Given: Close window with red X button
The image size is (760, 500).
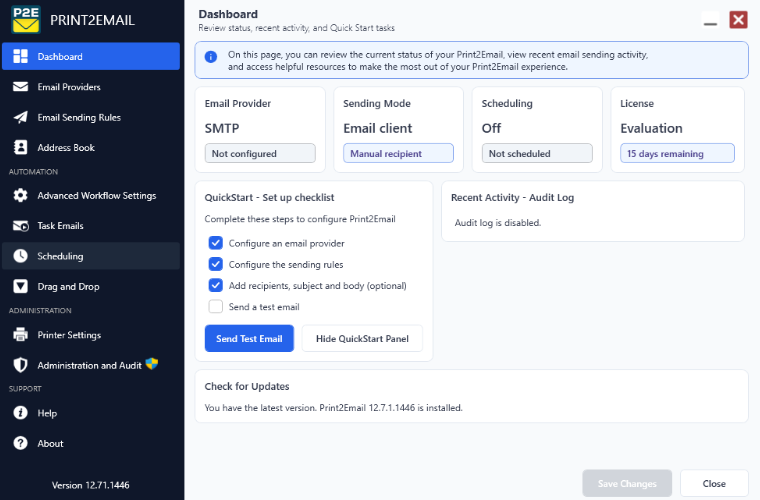Looking at the screenshot, I should (738, 20).
